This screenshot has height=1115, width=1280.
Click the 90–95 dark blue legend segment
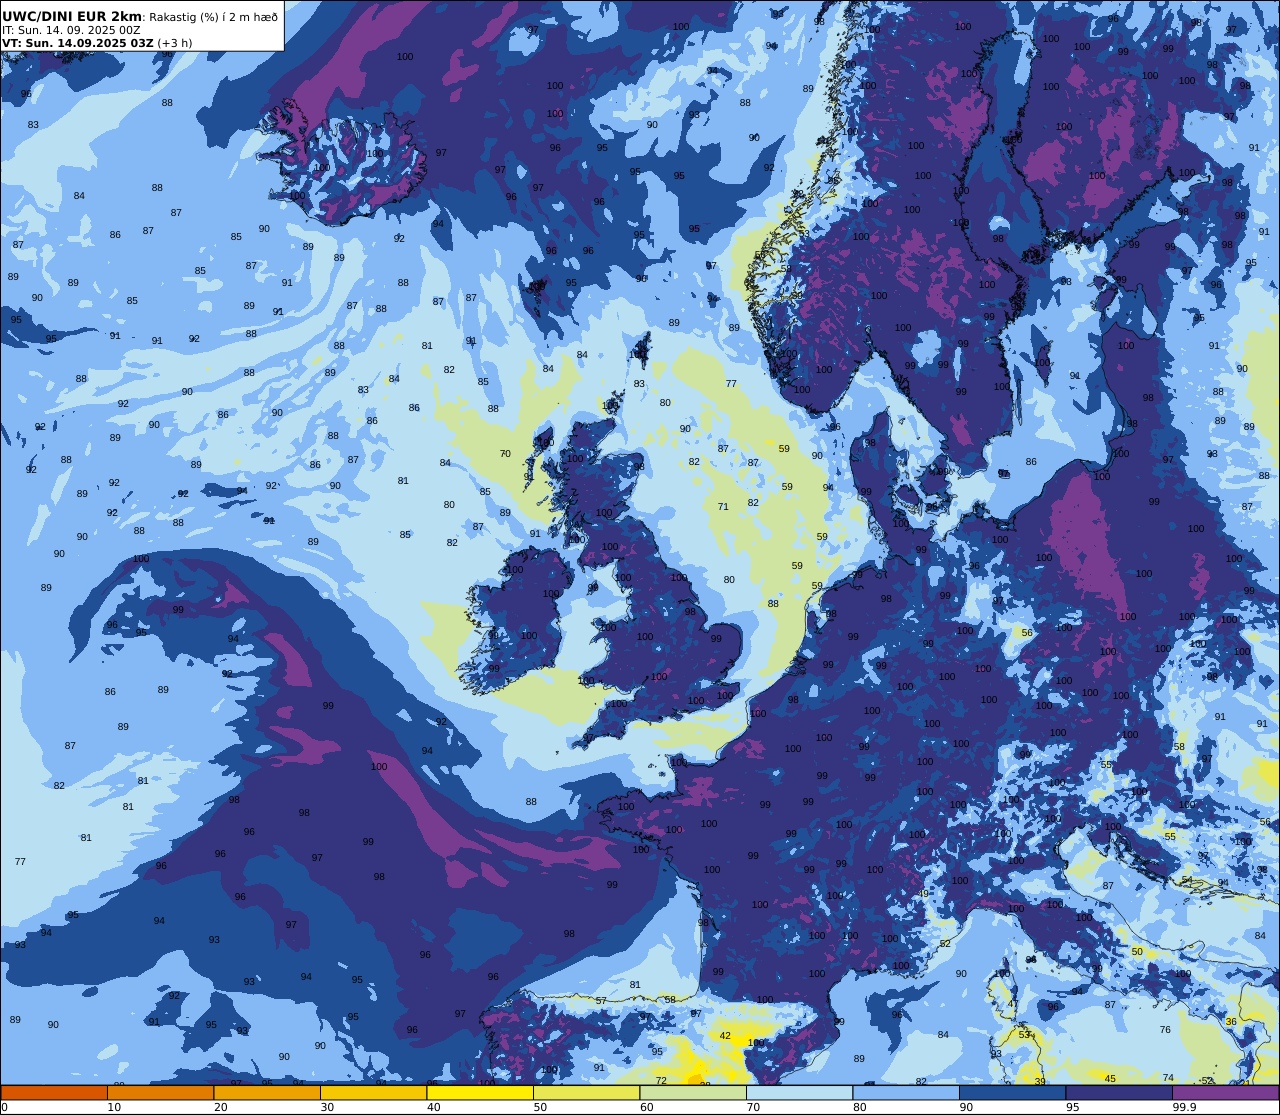pyautogui.click(x=1012, y=1092)
